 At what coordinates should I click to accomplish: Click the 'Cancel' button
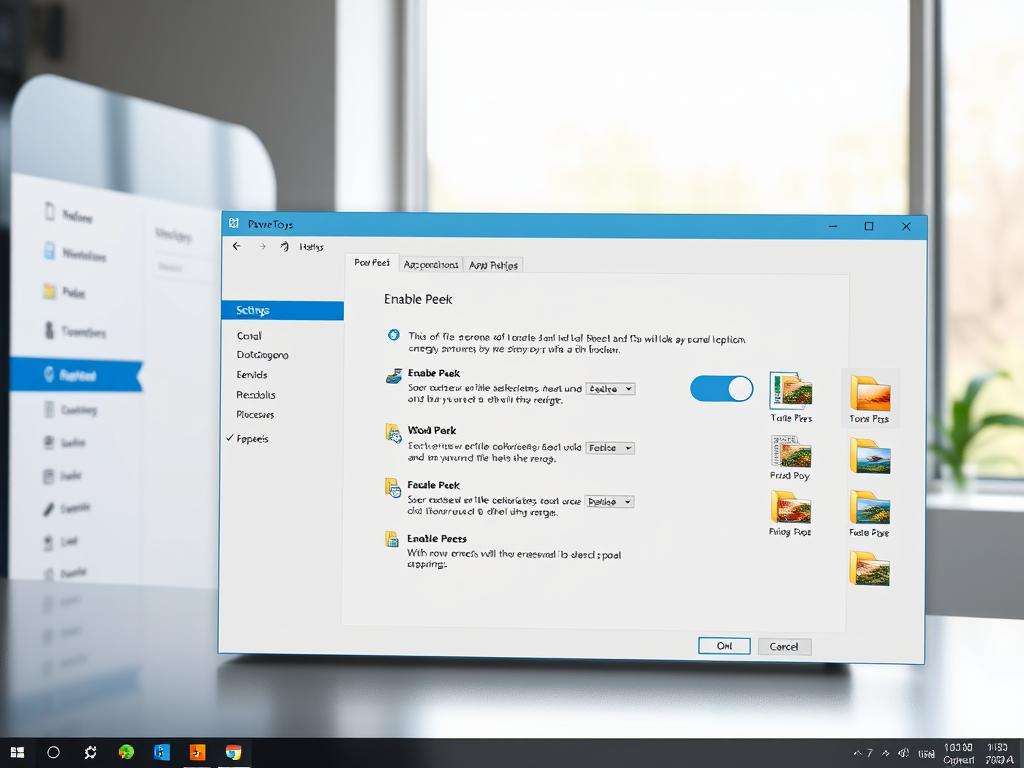(784, 647)
